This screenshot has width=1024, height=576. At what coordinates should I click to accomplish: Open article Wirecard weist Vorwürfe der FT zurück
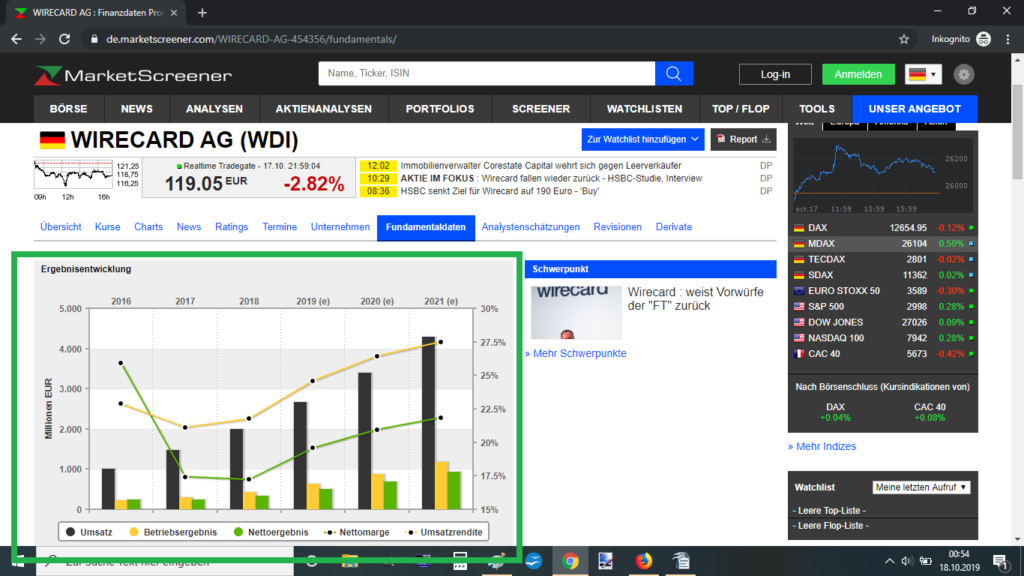click(696, 299)
